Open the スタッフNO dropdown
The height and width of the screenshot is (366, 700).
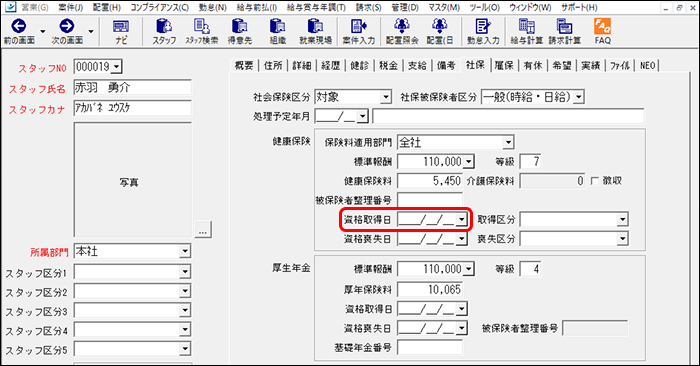[x=117, y=67]
